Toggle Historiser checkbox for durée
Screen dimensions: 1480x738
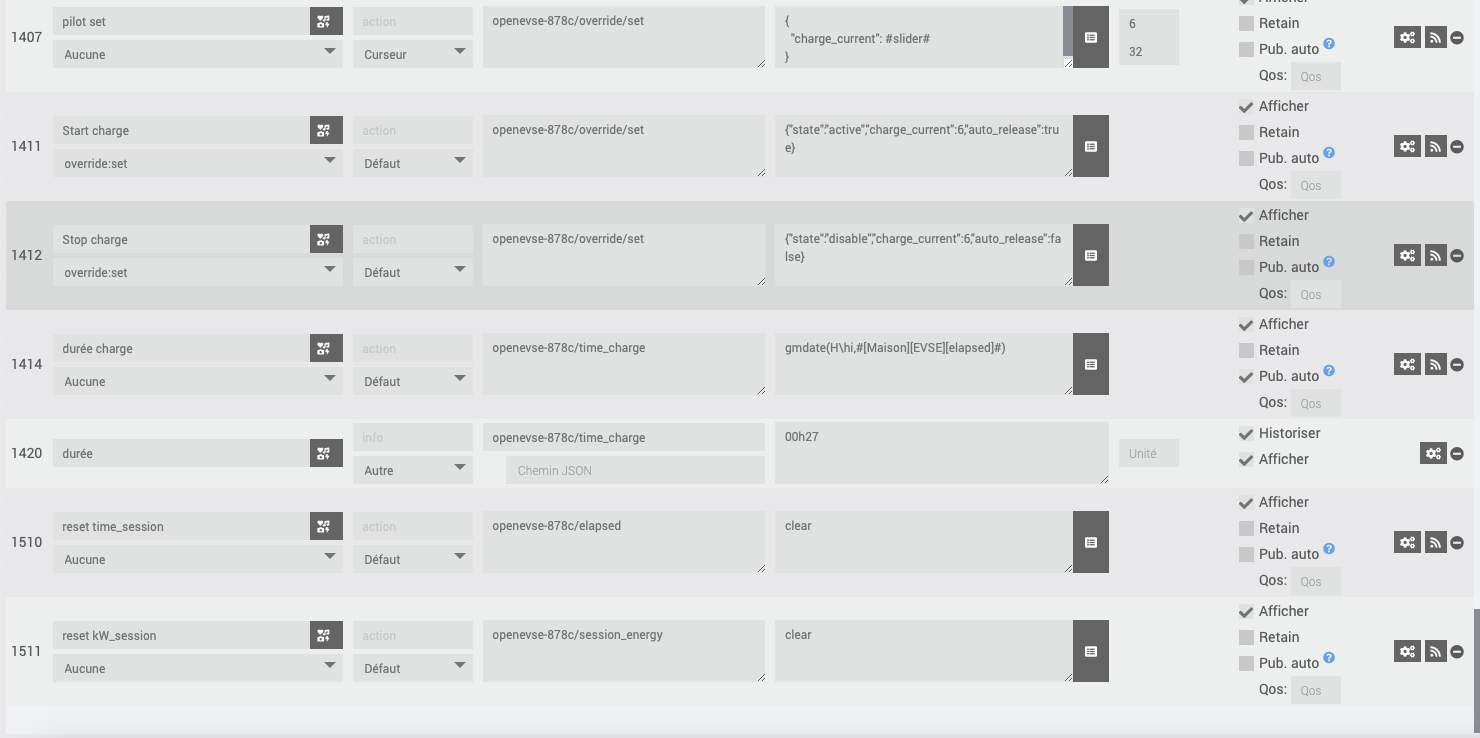[1246, 433]
